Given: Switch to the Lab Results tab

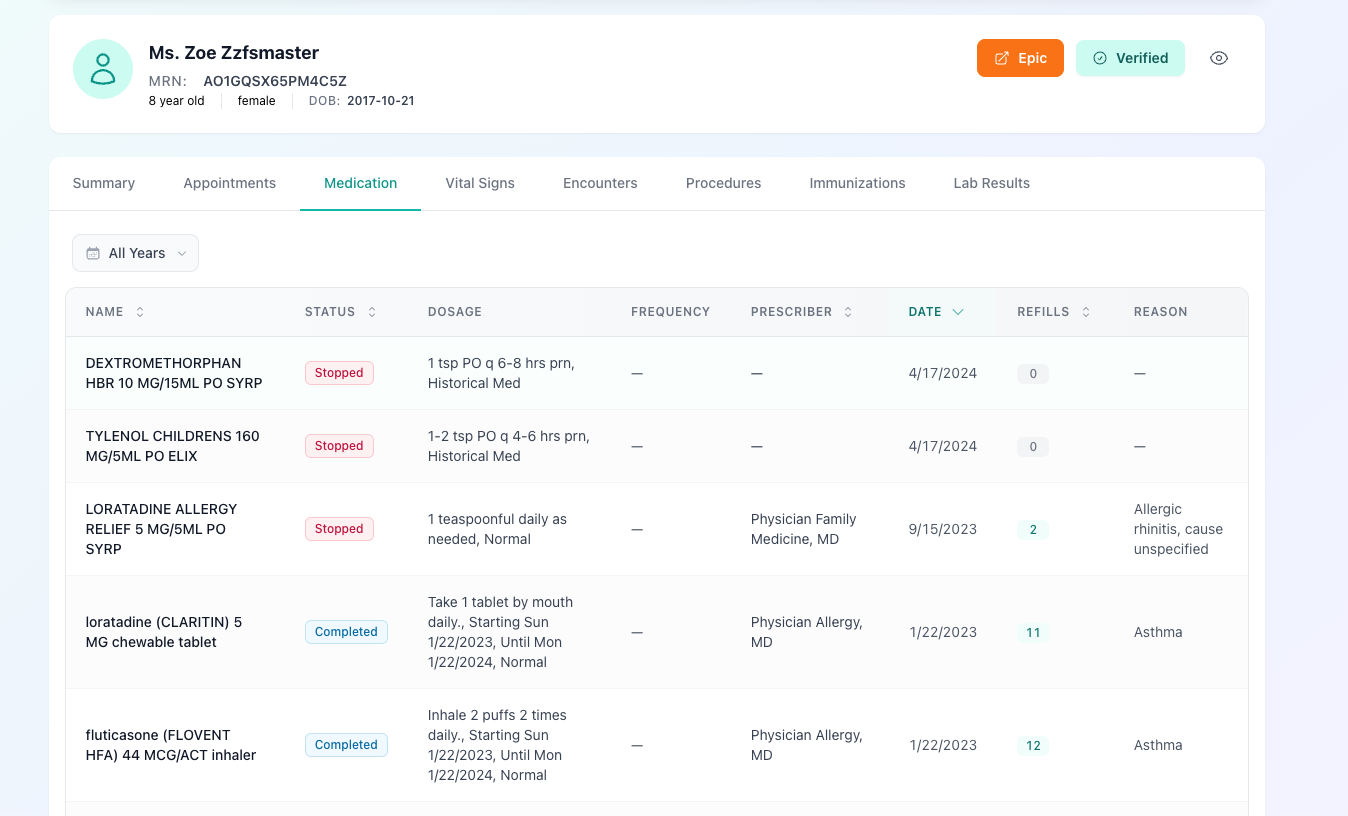Looking at the screenshot, I should [x=991, y=183].
